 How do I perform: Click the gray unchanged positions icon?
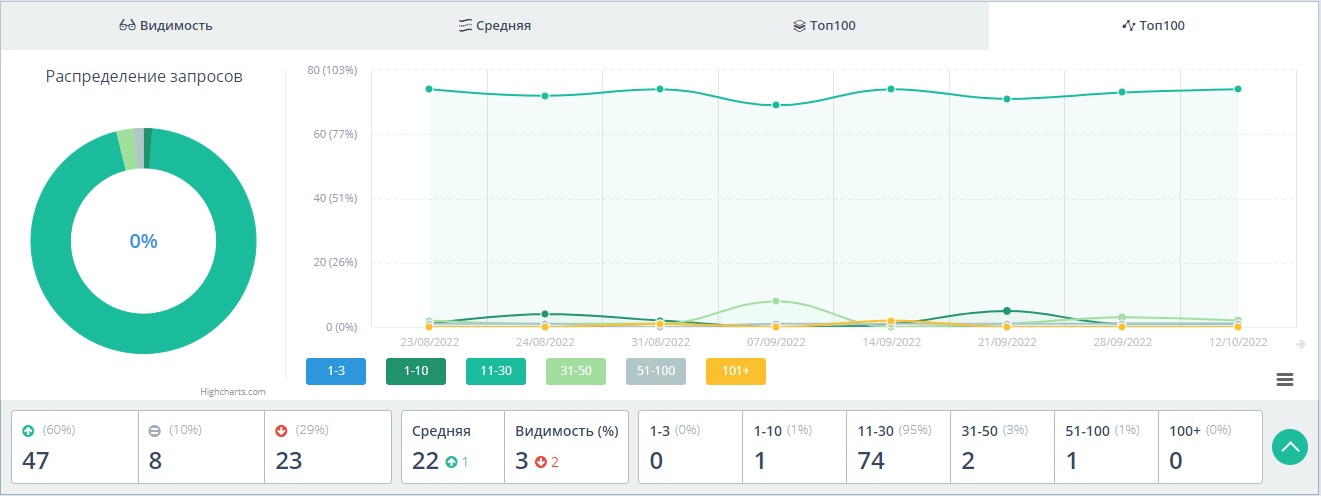154,431
